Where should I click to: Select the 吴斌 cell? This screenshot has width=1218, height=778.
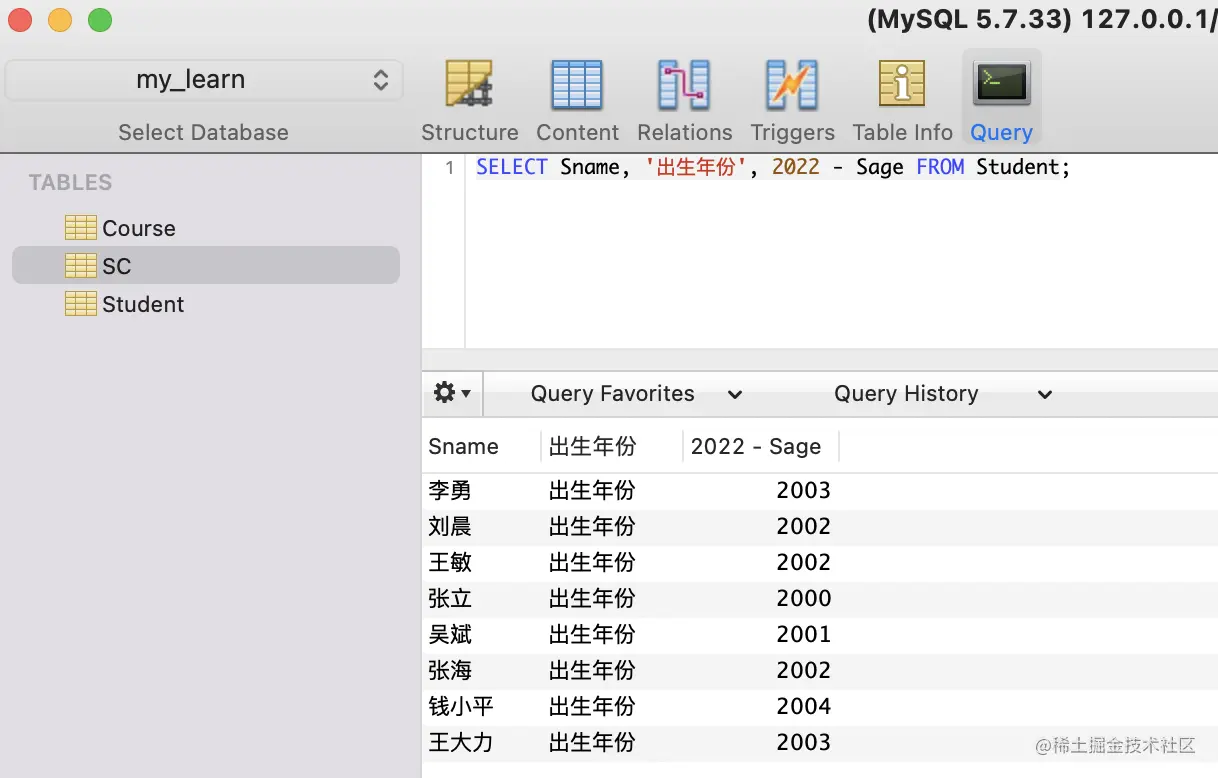[x=450, y=634]
